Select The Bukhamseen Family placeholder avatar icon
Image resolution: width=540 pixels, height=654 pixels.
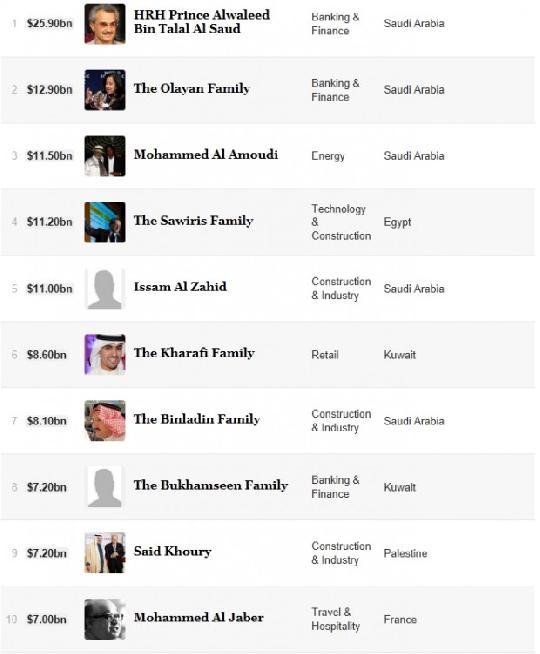pyautogui.click(x=105, y=487)
